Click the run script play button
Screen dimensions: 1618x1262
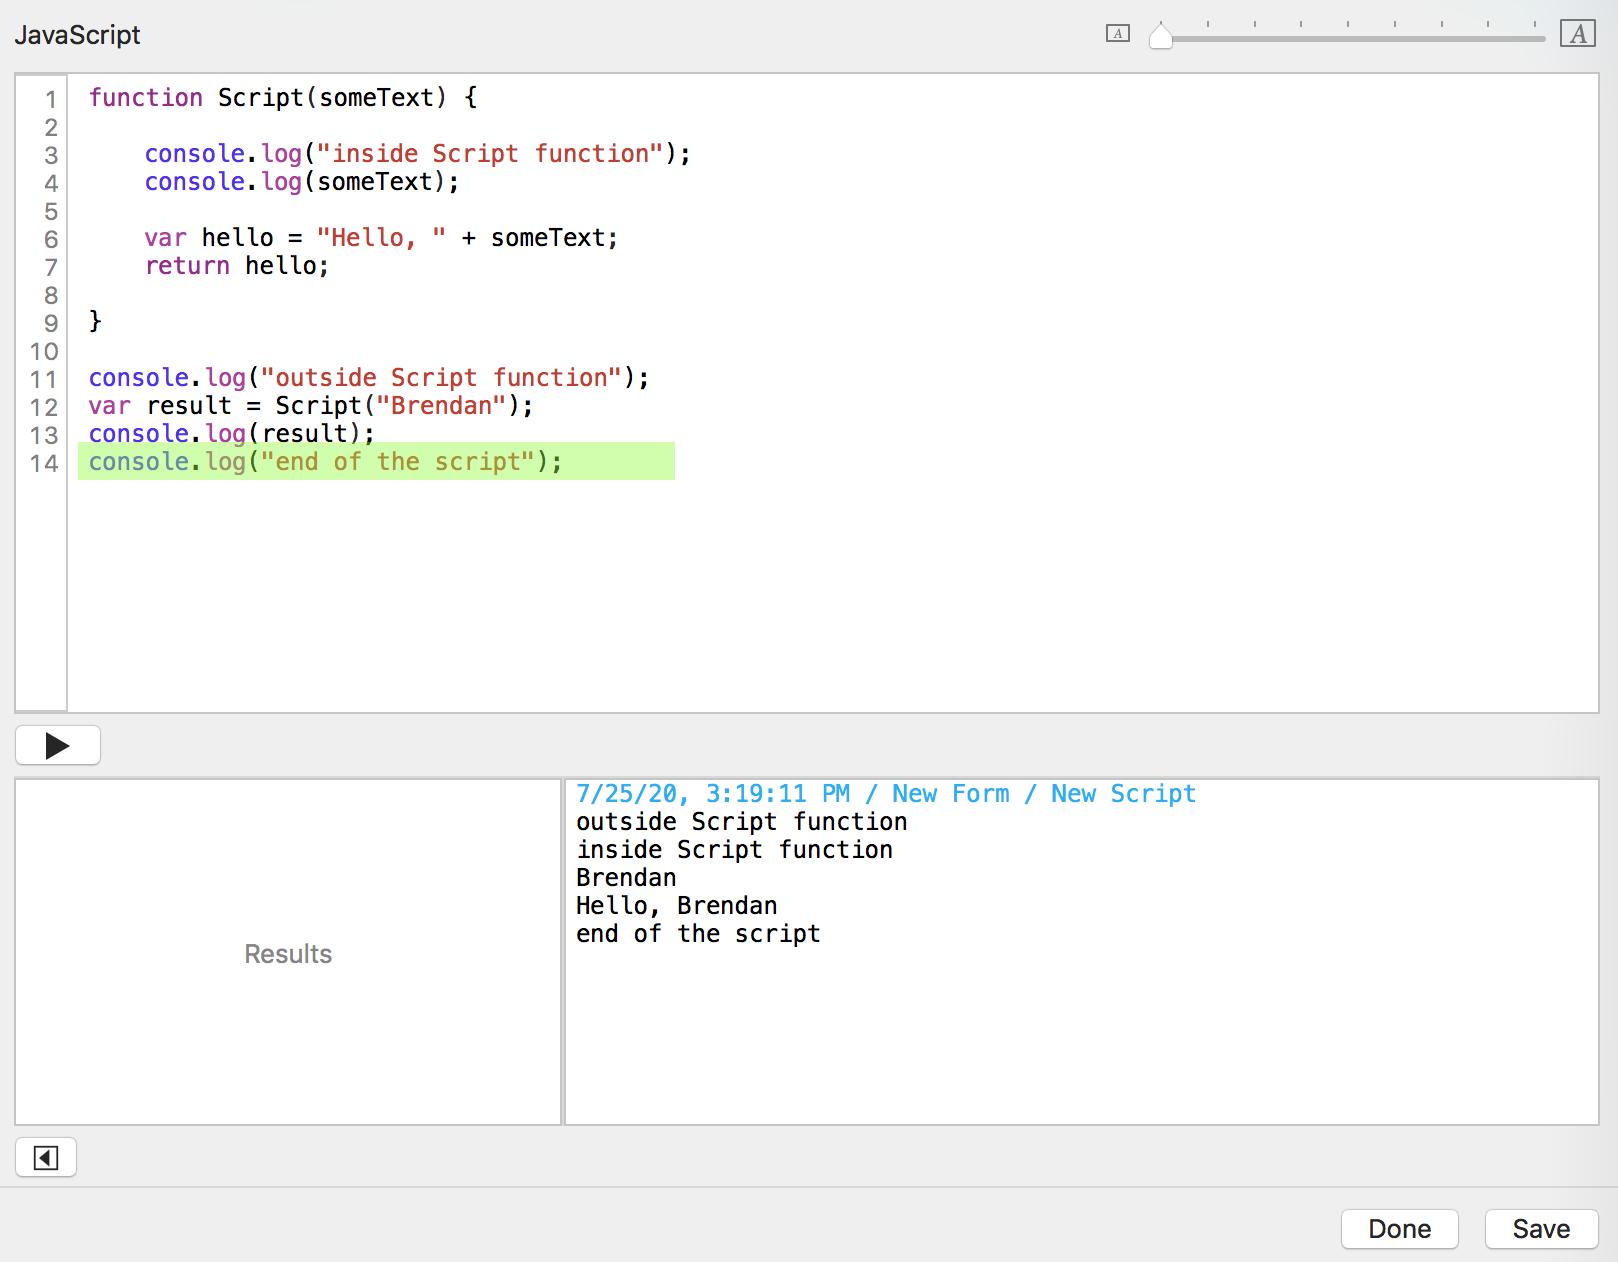[58, 746]
